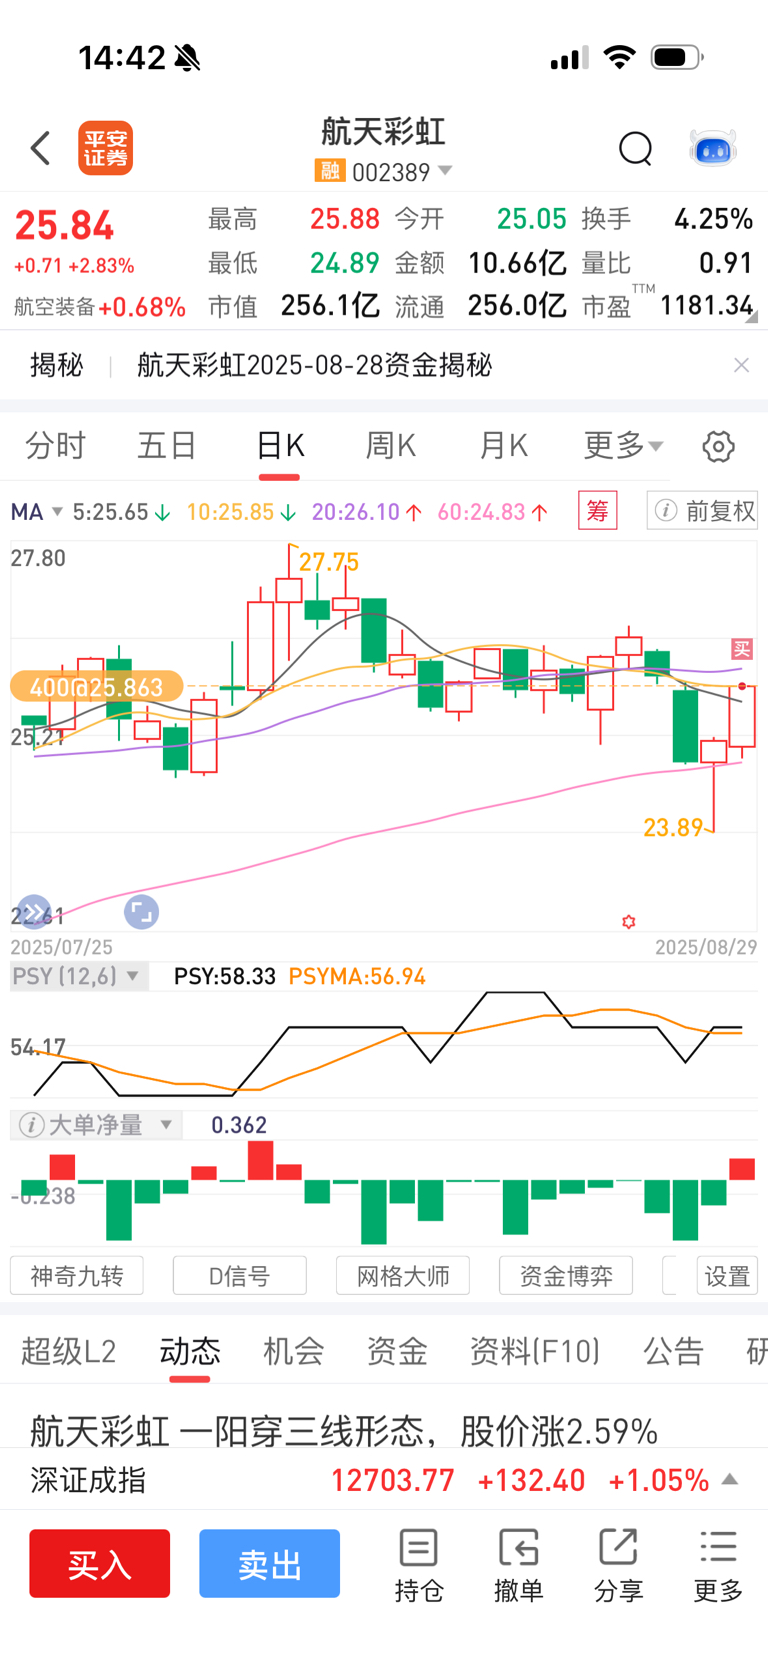Image resolution: width=769 pixels, height=1665 pixels.
Task: Switch to 周K chart tab
Action: coord(390,446)
